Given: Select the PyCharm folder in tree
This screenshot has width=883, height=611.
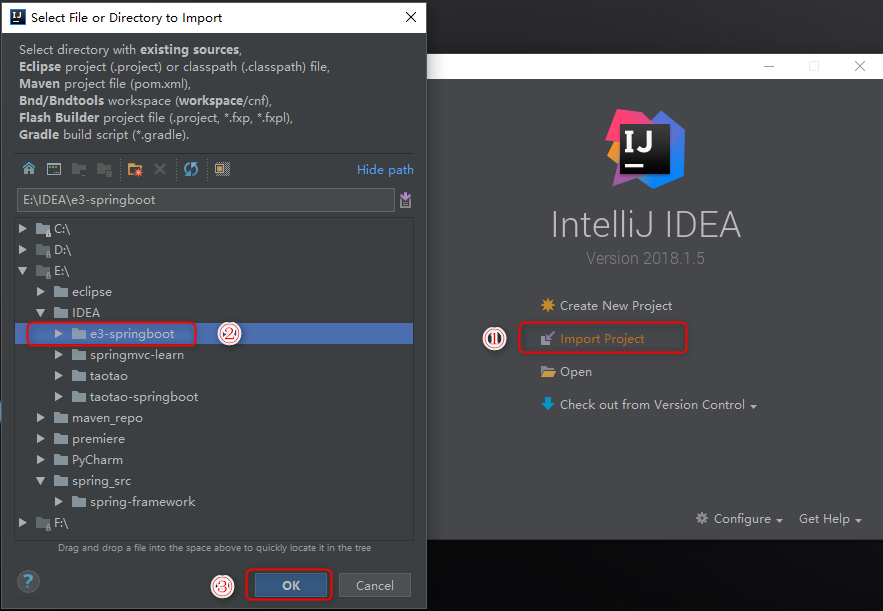Looking at the screenshot, I should (97, 460).
